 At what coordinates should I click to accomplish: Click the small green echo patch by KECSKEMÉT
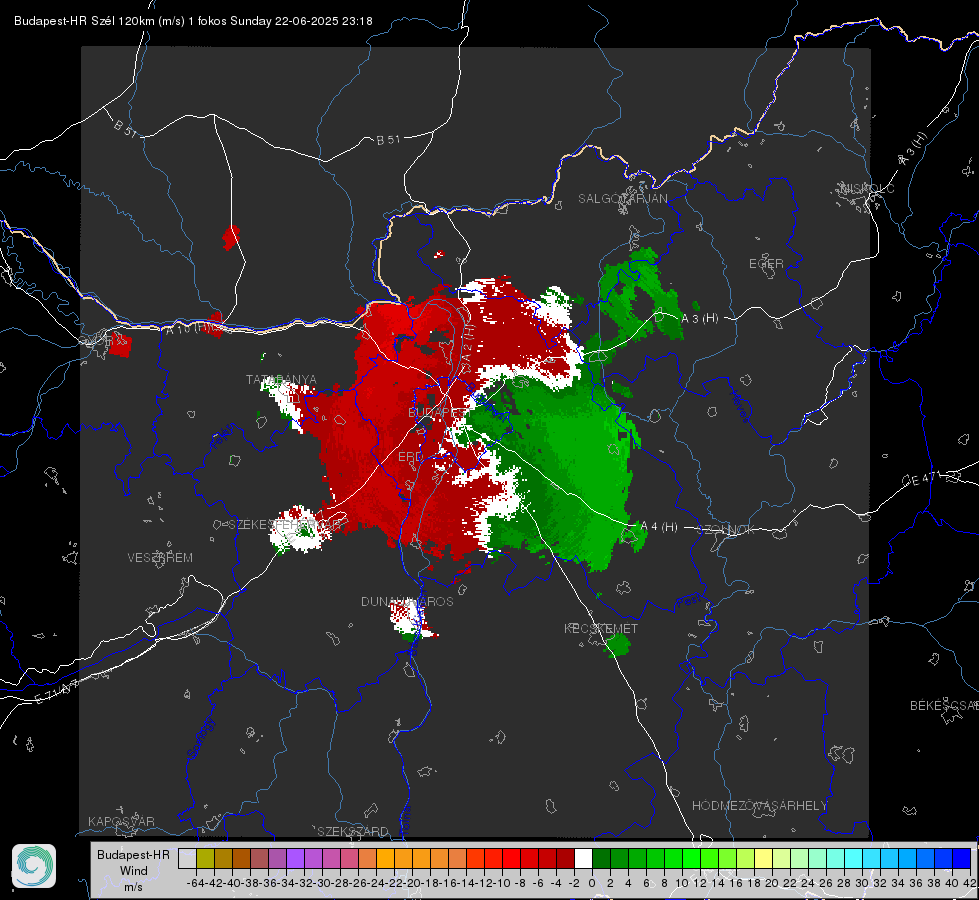coord(617,645)
